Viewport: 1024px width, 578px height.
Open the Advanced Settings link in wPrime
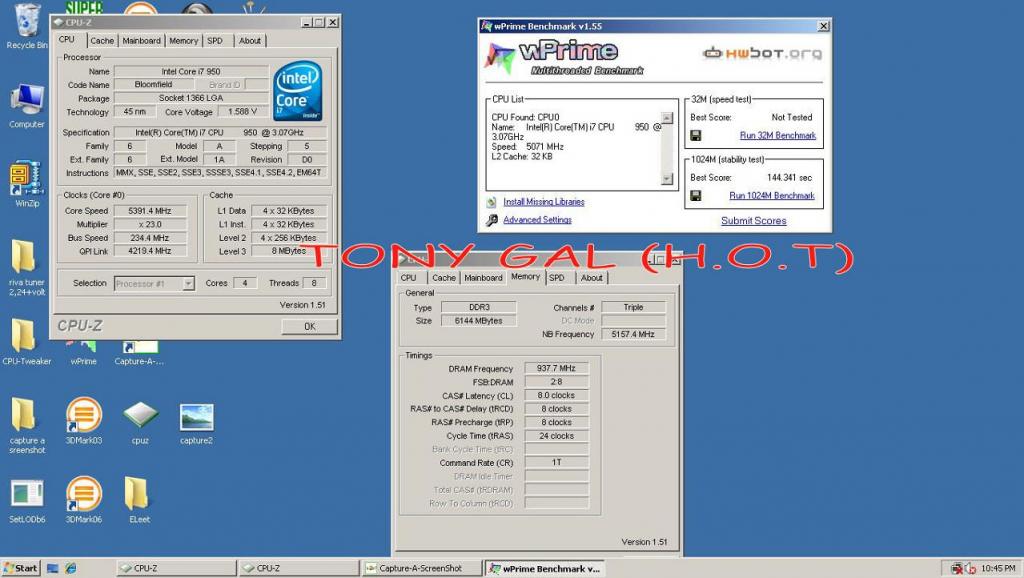(537, 220)
